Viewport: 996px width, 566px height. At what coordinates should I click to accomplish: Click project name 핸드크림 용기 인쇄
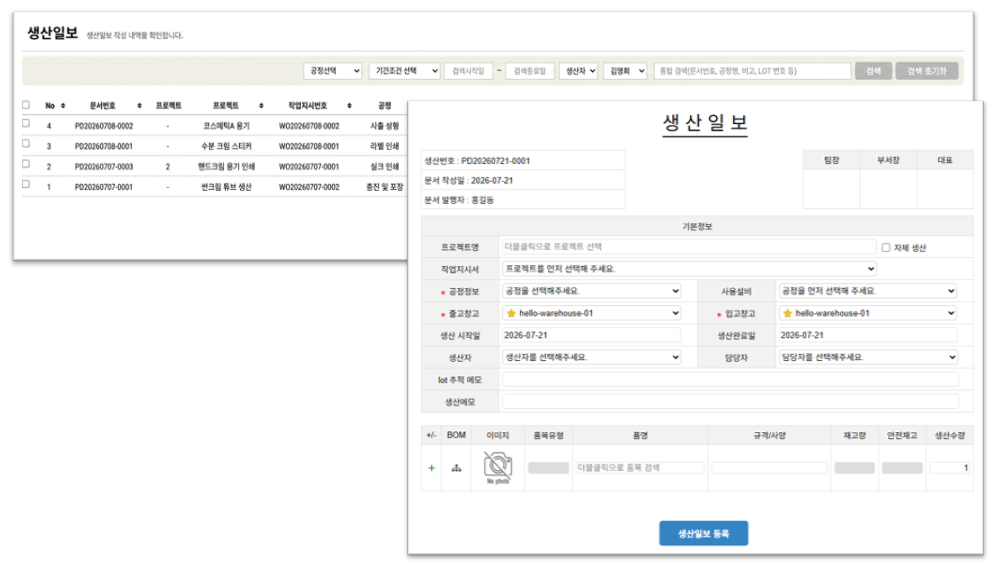pos(226,166)
